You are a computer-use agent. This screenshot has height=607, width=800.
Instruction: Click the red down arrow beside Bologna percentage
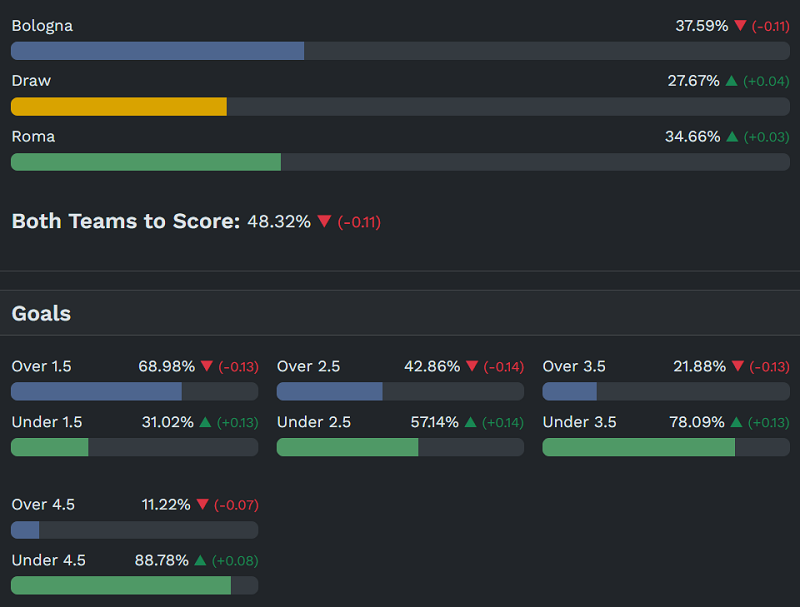tap(740, 26)
